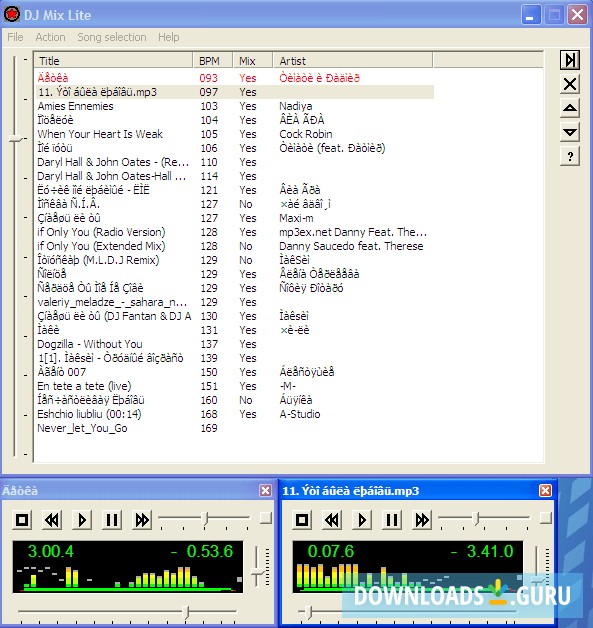Select Daryl Hall & John Oates-Hall row BPM 114
Viewport: 593px width, 628px height.
tap(235, 176)
